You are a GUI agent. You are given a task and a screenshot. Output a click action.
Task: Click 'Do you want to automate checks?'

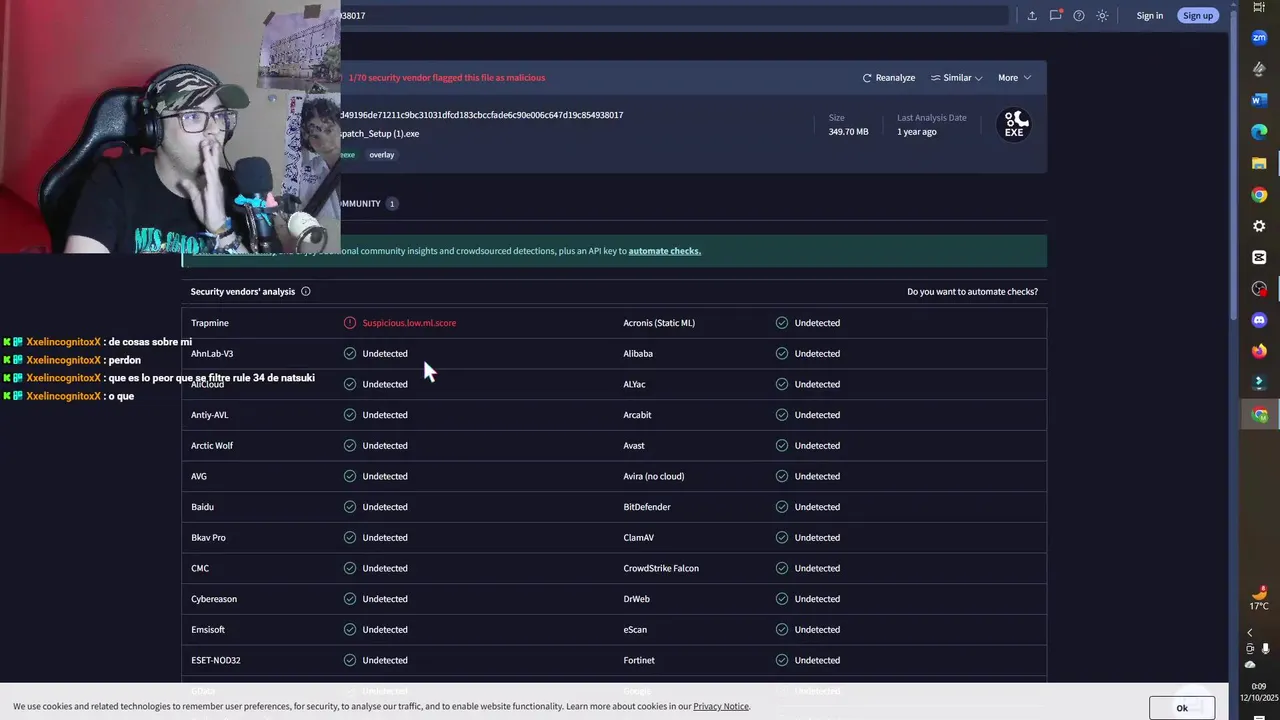[972, 292]
